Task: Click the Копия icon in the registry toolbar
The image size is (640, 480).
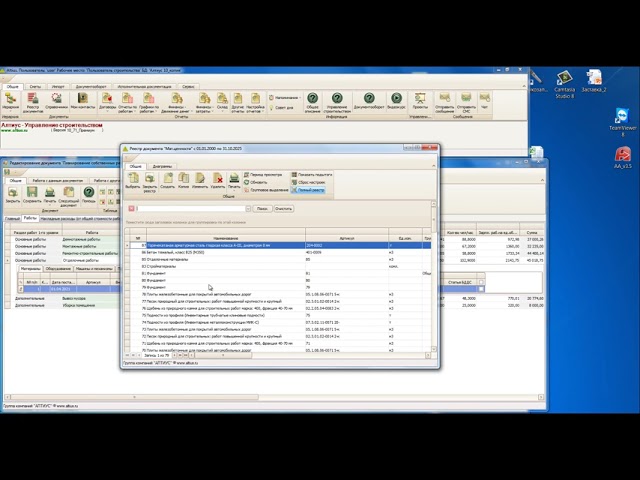Action: [183, 179]
